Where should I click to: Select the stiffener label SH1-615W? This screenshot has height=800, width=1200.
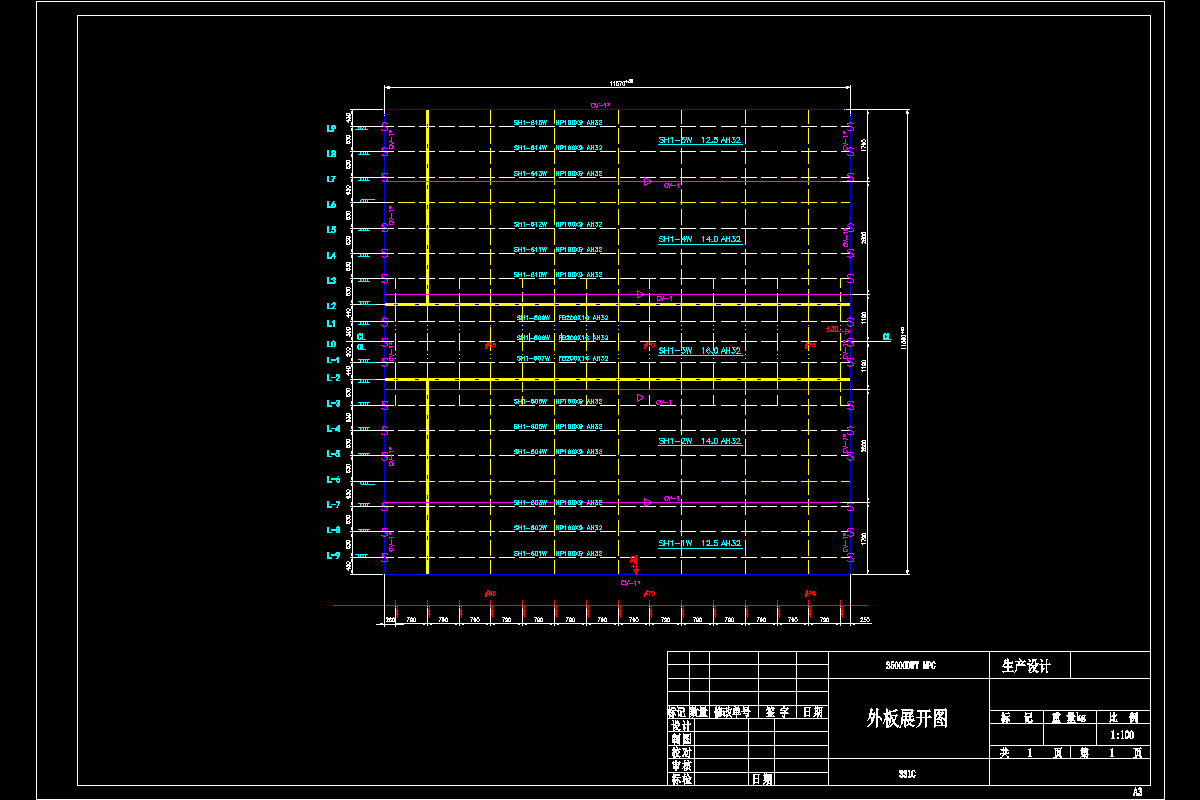(x=530, y=123)
